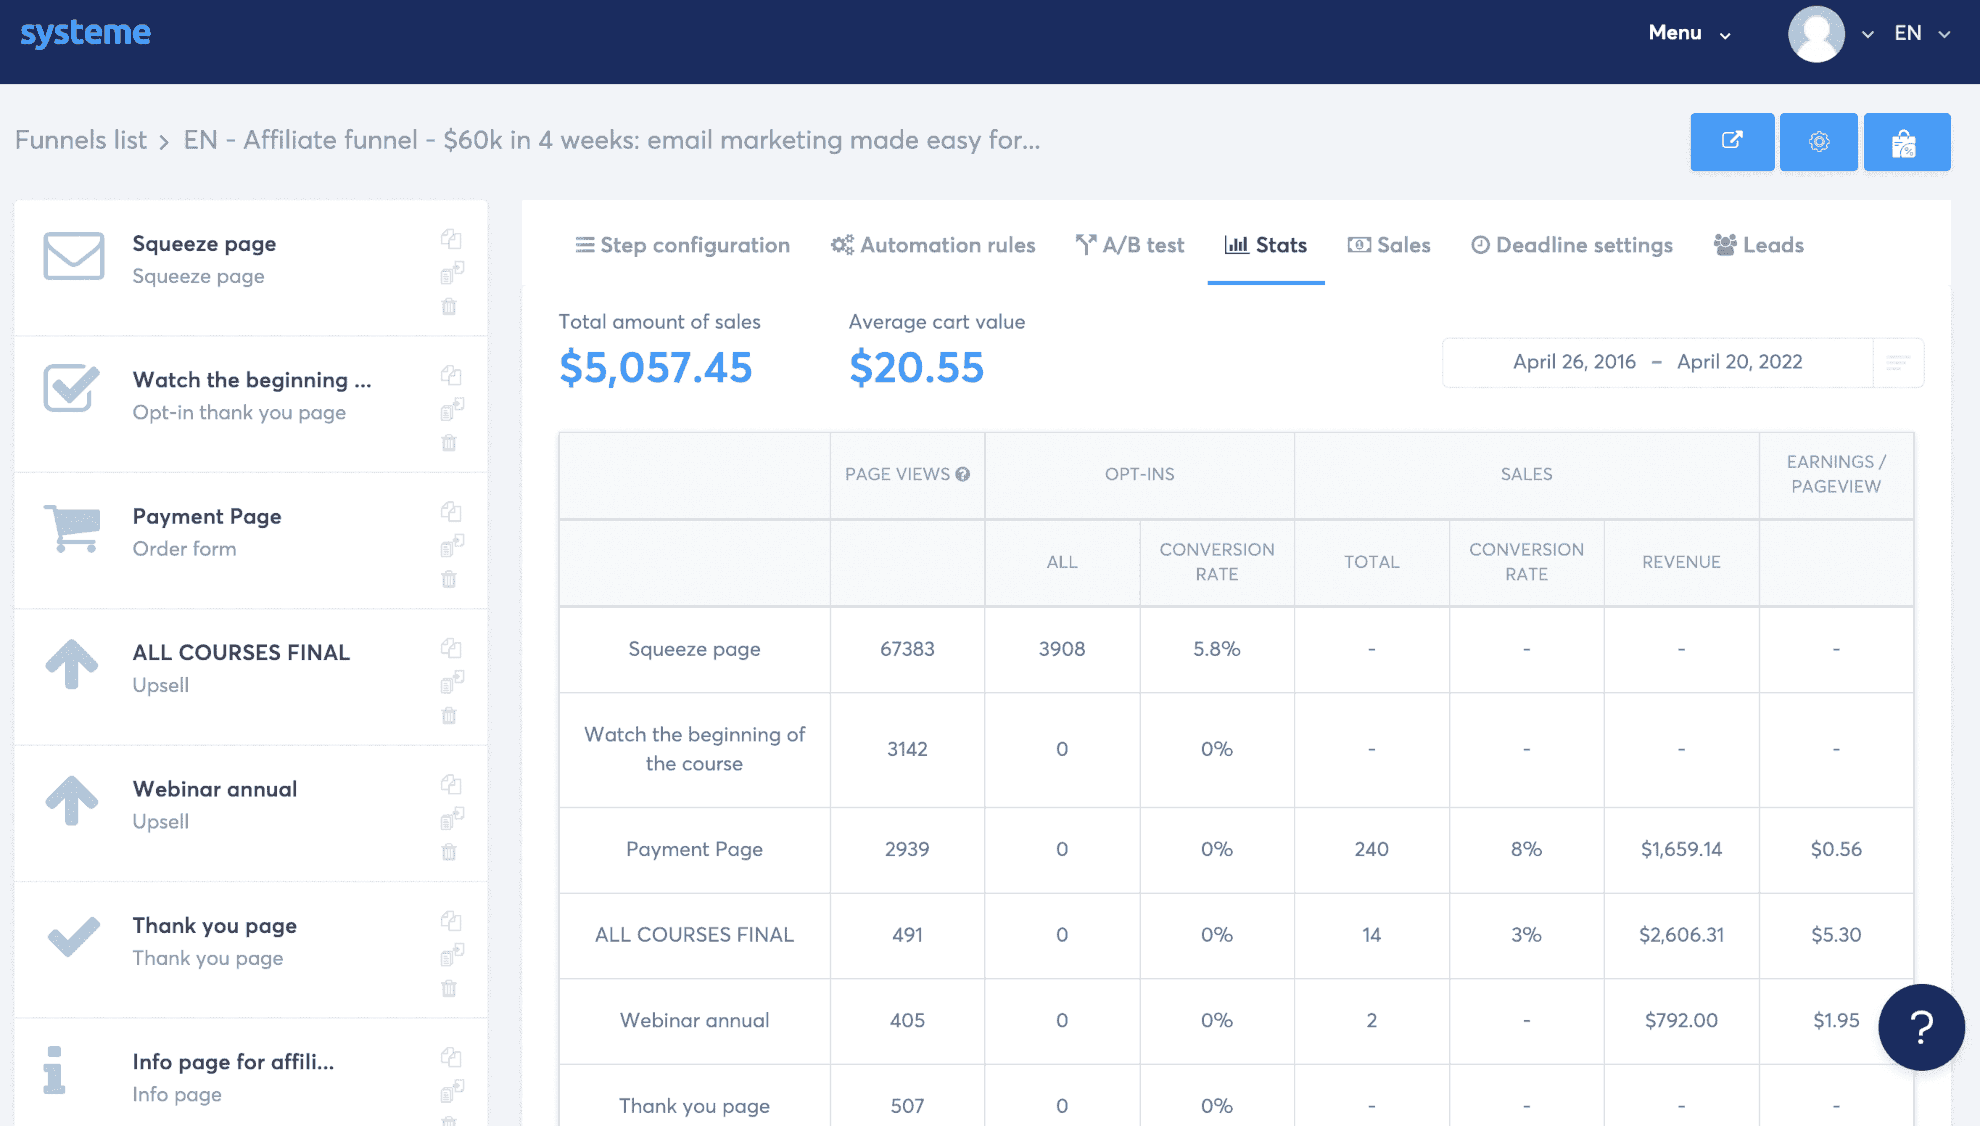Open the date range picker field
This screenshot has height=1126, width=1980.
[1657, 361]
